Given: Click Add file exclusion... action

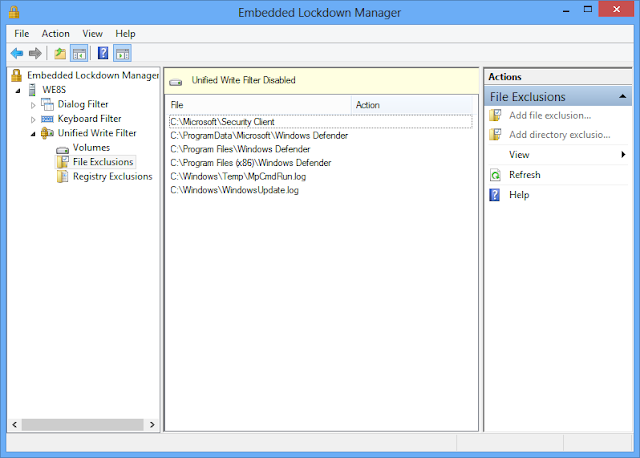Looking at the screenshot, I should click(550, 116).
